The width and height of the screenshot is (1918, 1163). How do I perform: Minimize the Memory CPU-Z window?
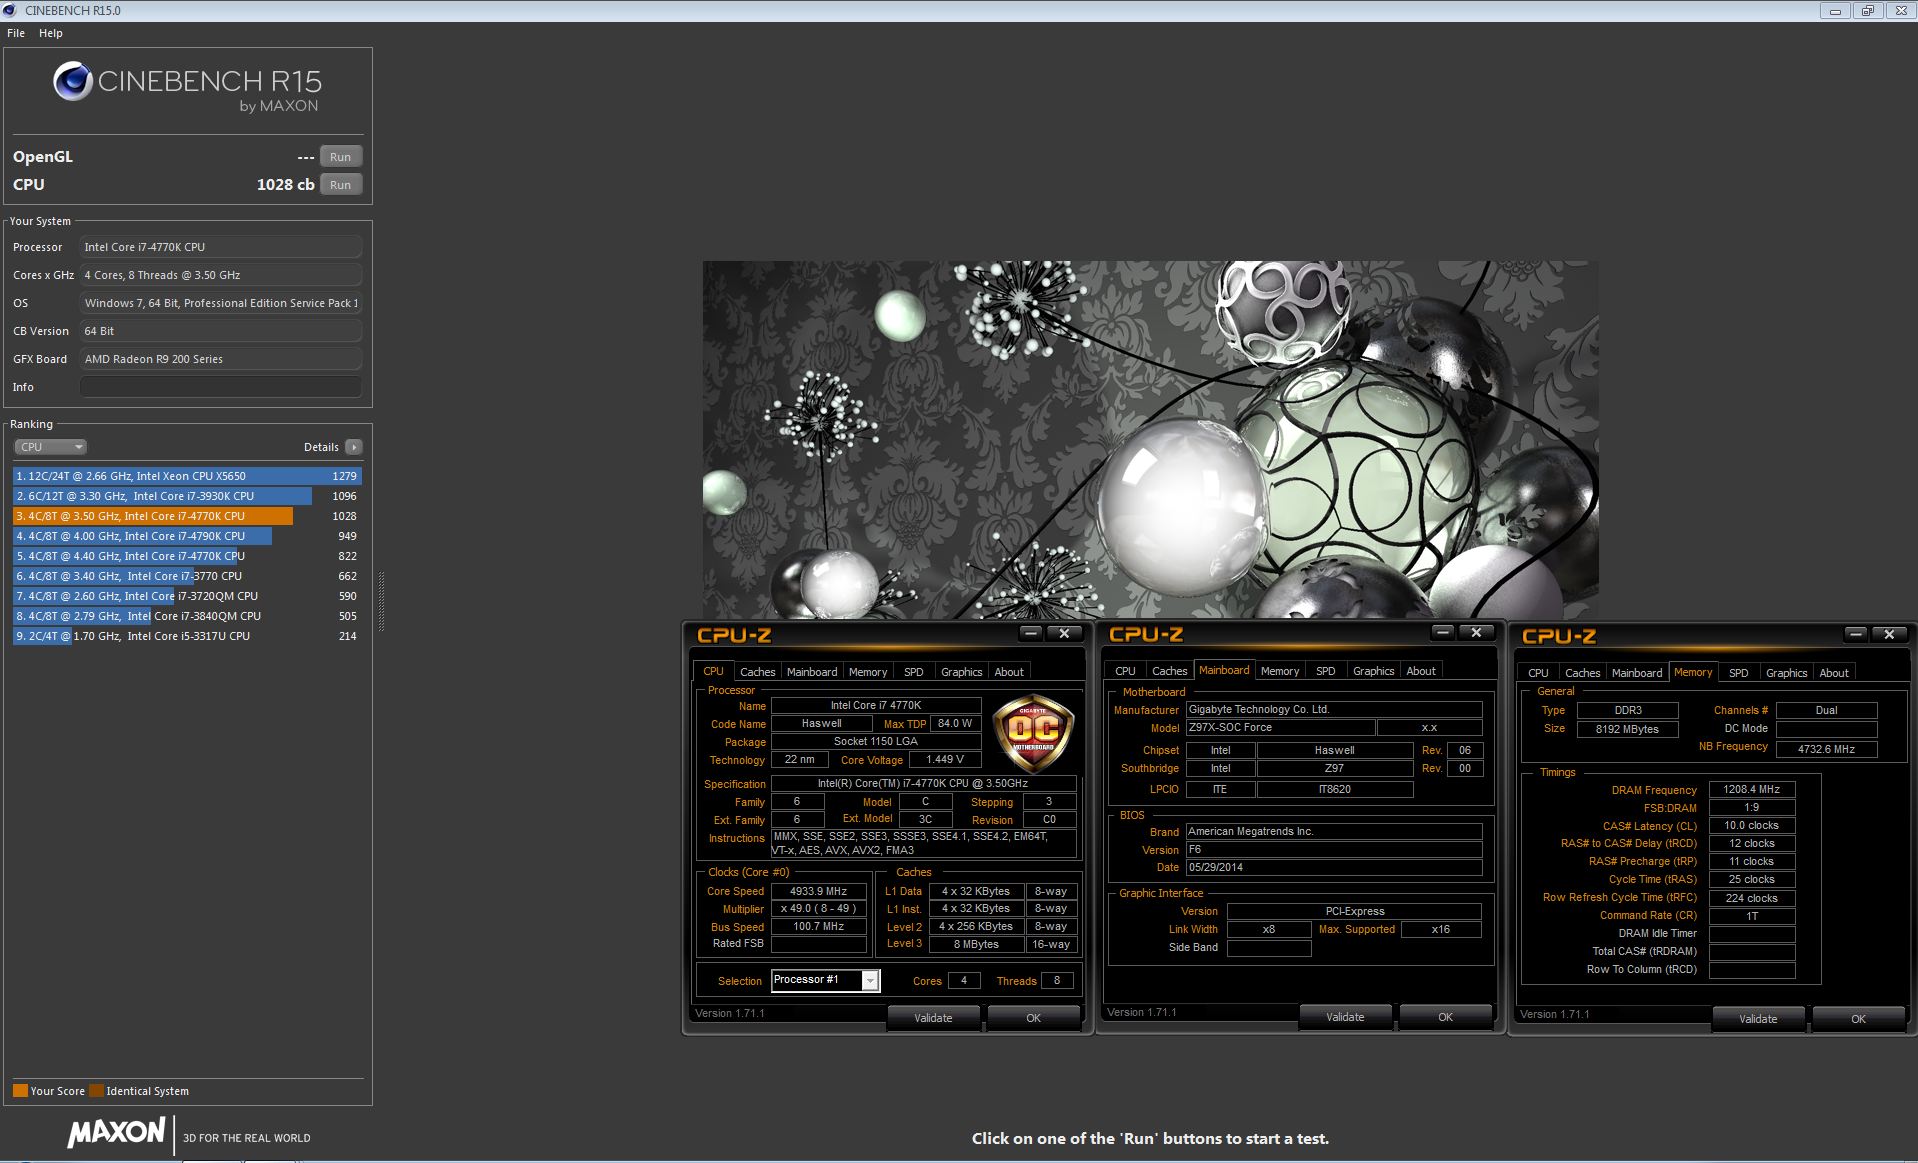pos(1856,634)
